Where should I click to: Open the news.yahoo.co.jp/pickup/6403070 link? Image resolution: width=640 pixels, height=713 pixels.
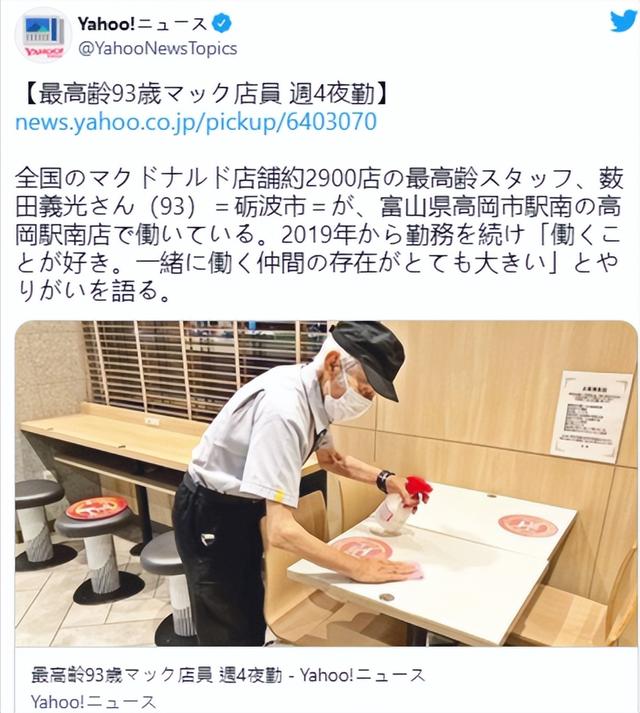(196, 122)
